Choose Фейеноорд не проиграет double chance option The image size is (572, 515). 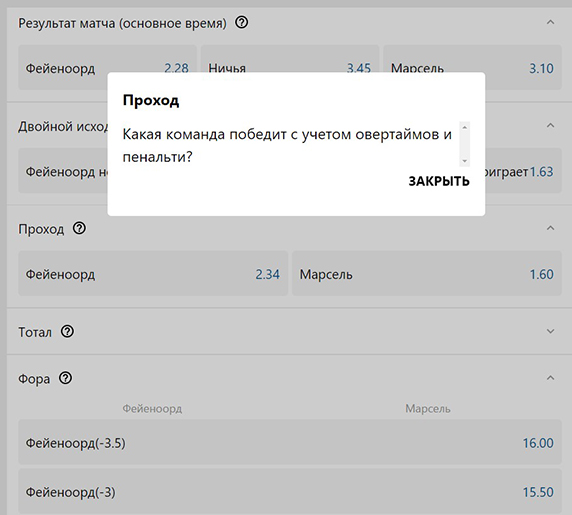[63, 170]
